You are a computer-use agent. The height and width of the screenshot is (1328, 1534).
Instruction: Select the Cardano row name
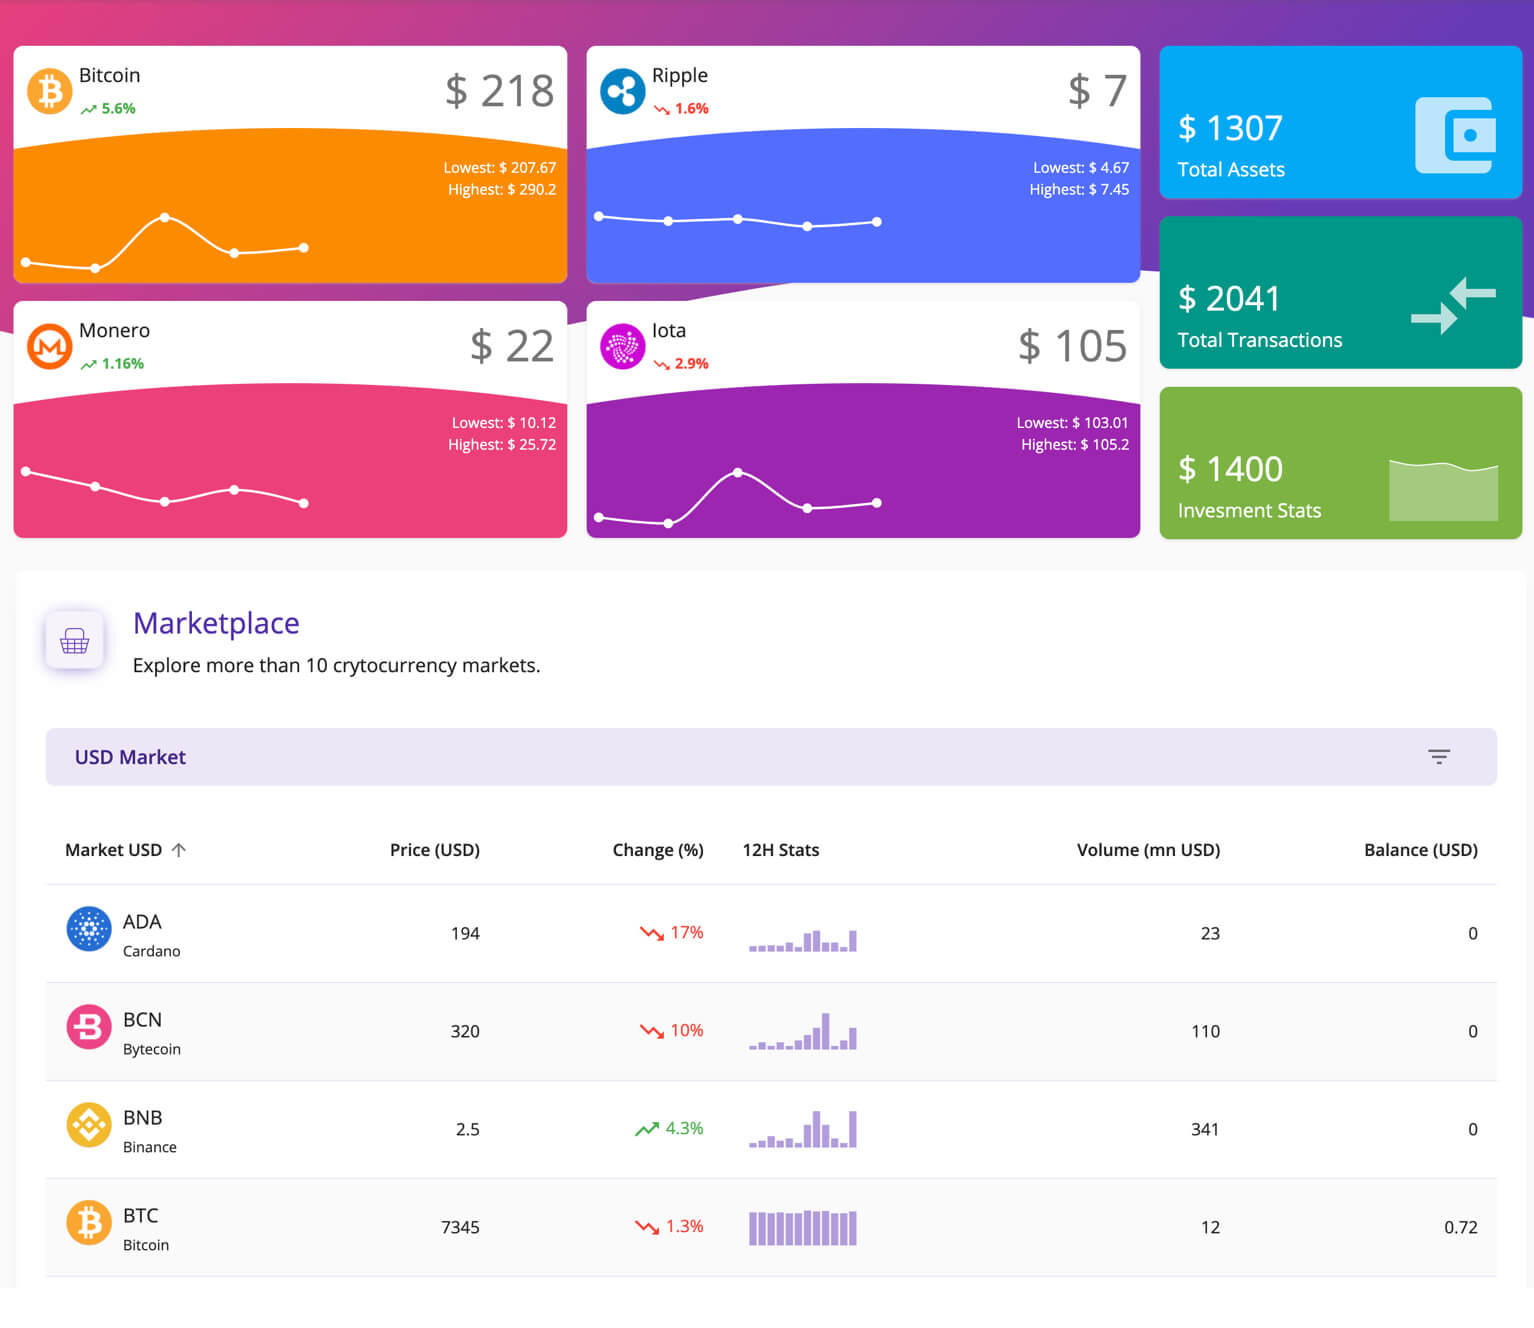click(x=152, y=951)
